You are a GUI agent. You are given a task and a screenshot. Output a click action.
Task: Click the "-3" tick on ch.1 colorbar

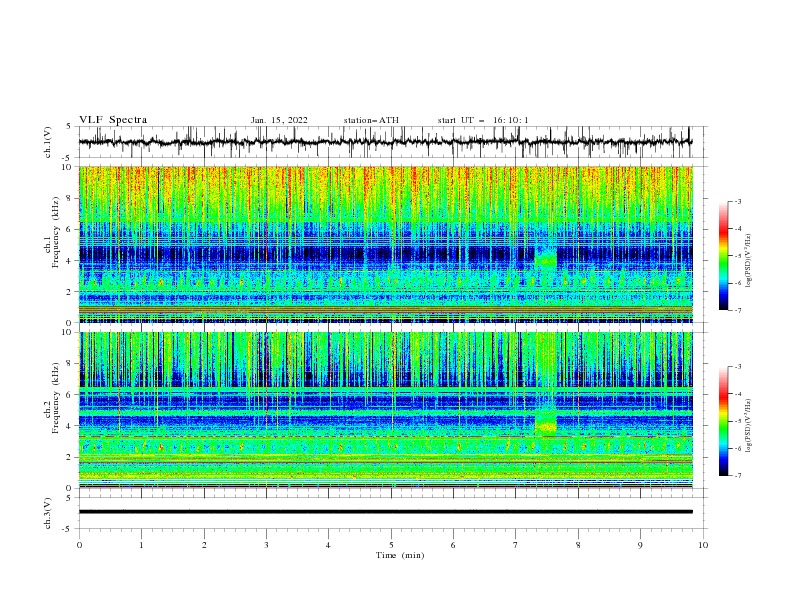(x=738, y=201)
